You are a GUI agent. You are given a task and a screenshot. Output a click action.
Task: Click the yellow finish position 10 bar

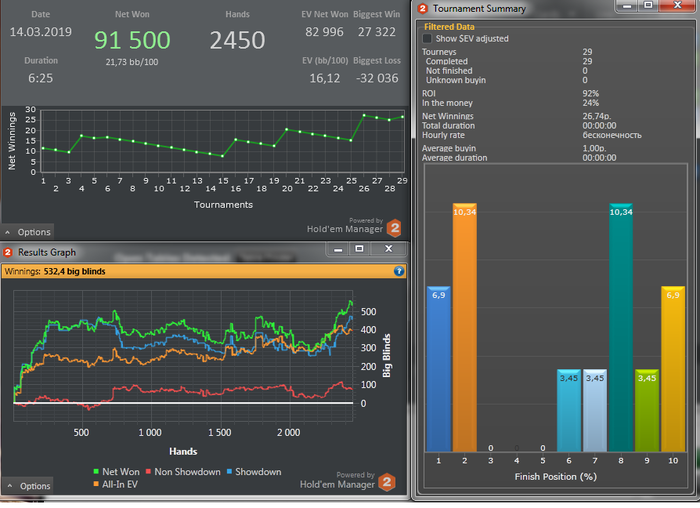pyautogui.click(x=673, y=369)
